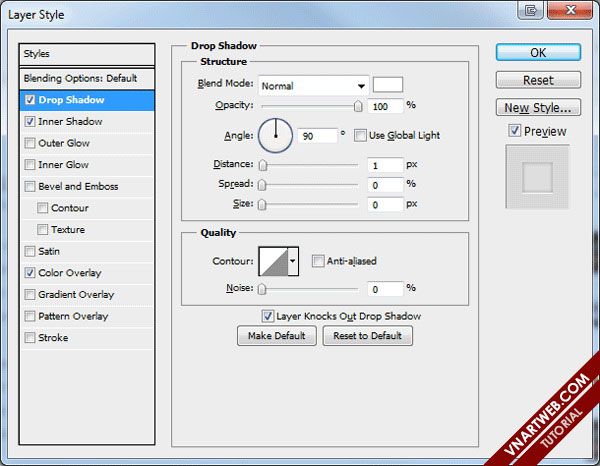Close the Layer Style dialog
The height and width of the screenshot is (466, 600).
point(582,9)
